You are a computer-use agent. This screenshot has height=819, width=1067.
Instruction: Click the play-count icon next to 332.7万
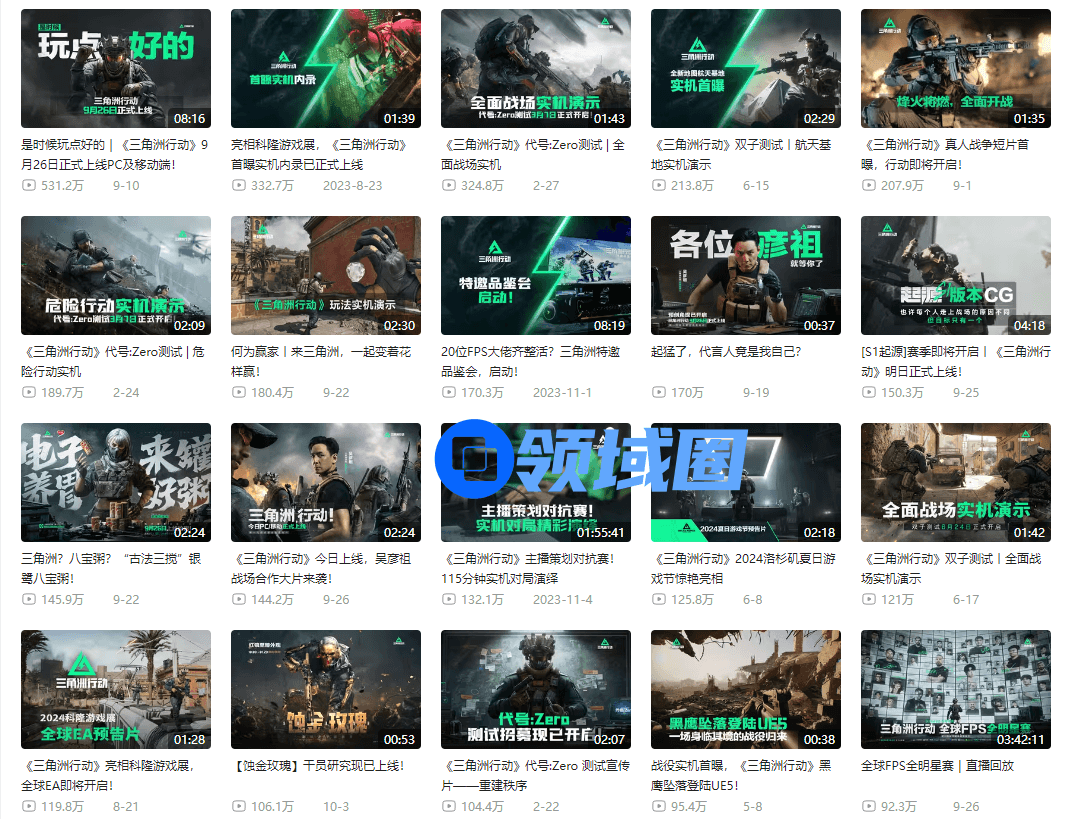238,186
